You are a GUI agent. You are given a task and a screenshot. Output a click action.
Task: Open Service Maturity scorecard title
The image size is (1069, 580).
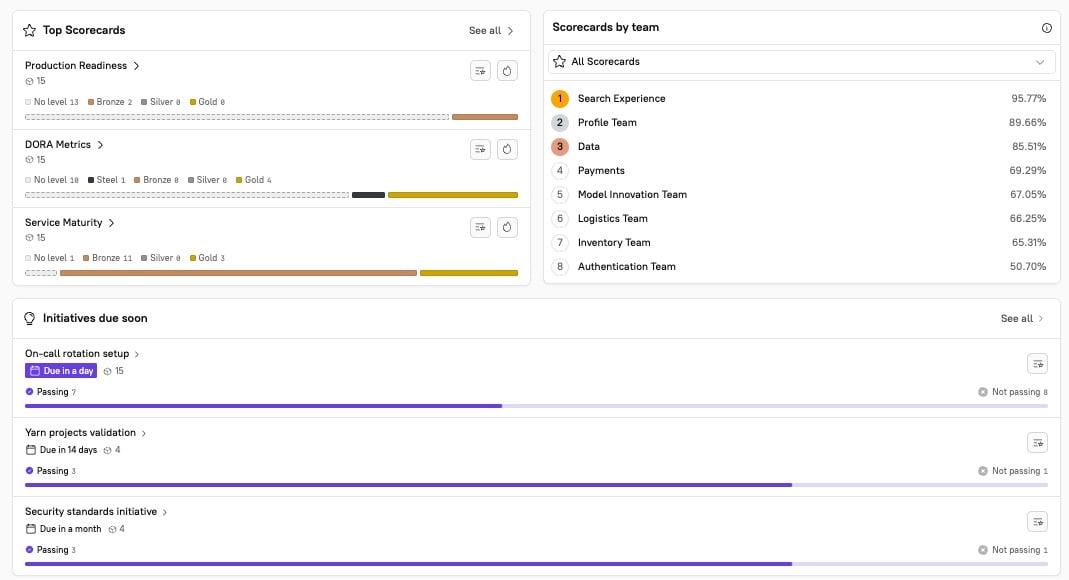pos(63,222)
